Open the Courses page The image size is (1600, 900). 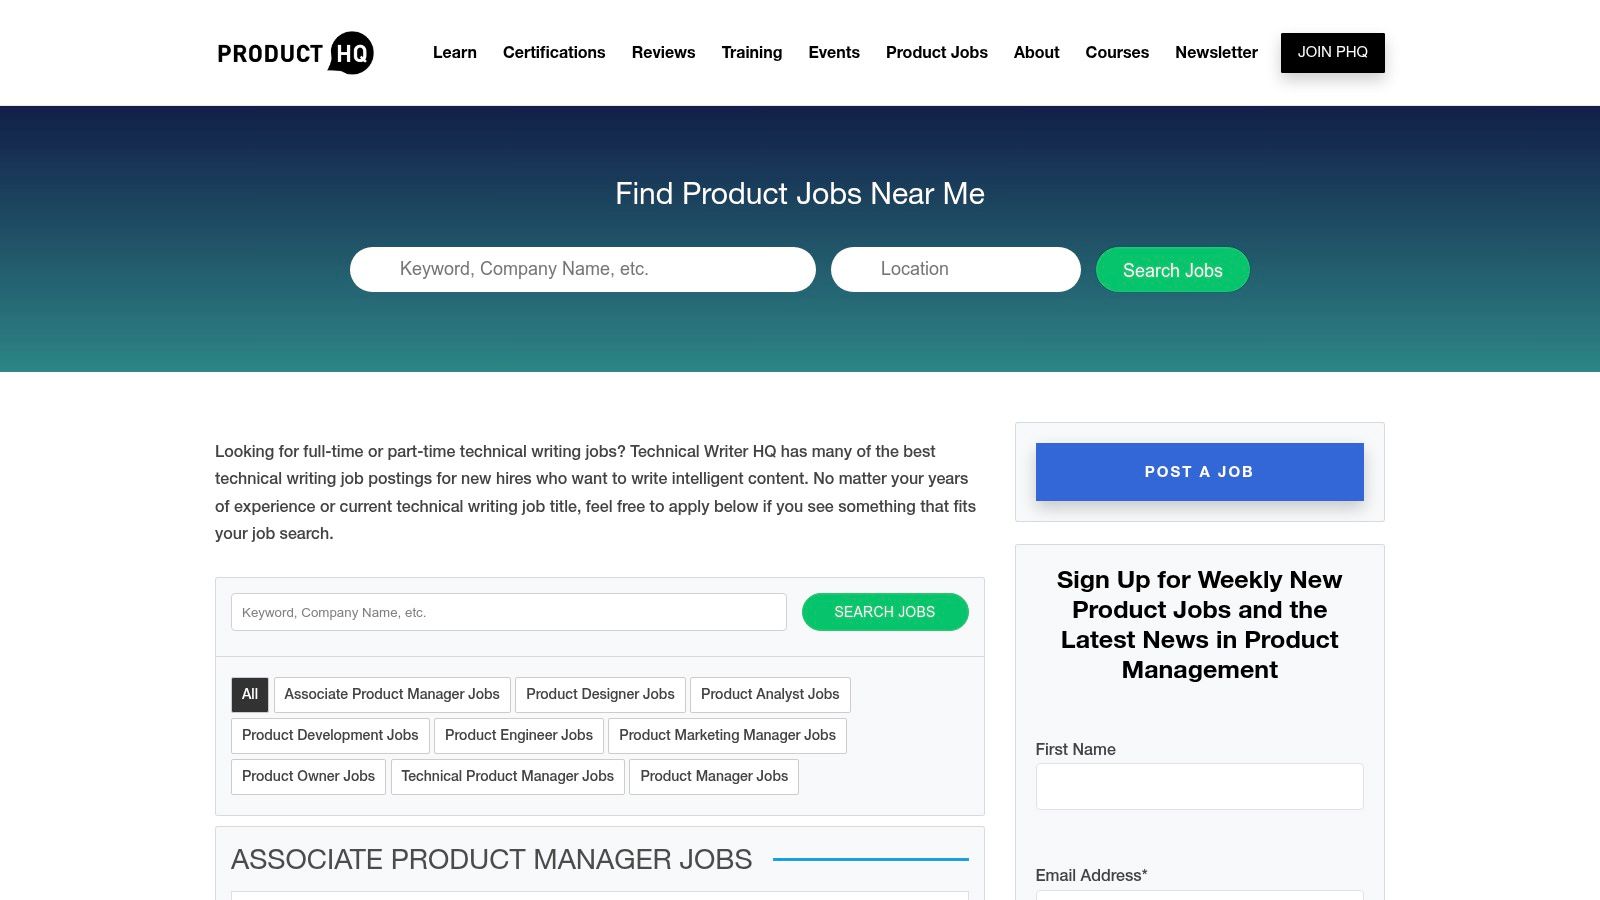(x=1117, y=53)
